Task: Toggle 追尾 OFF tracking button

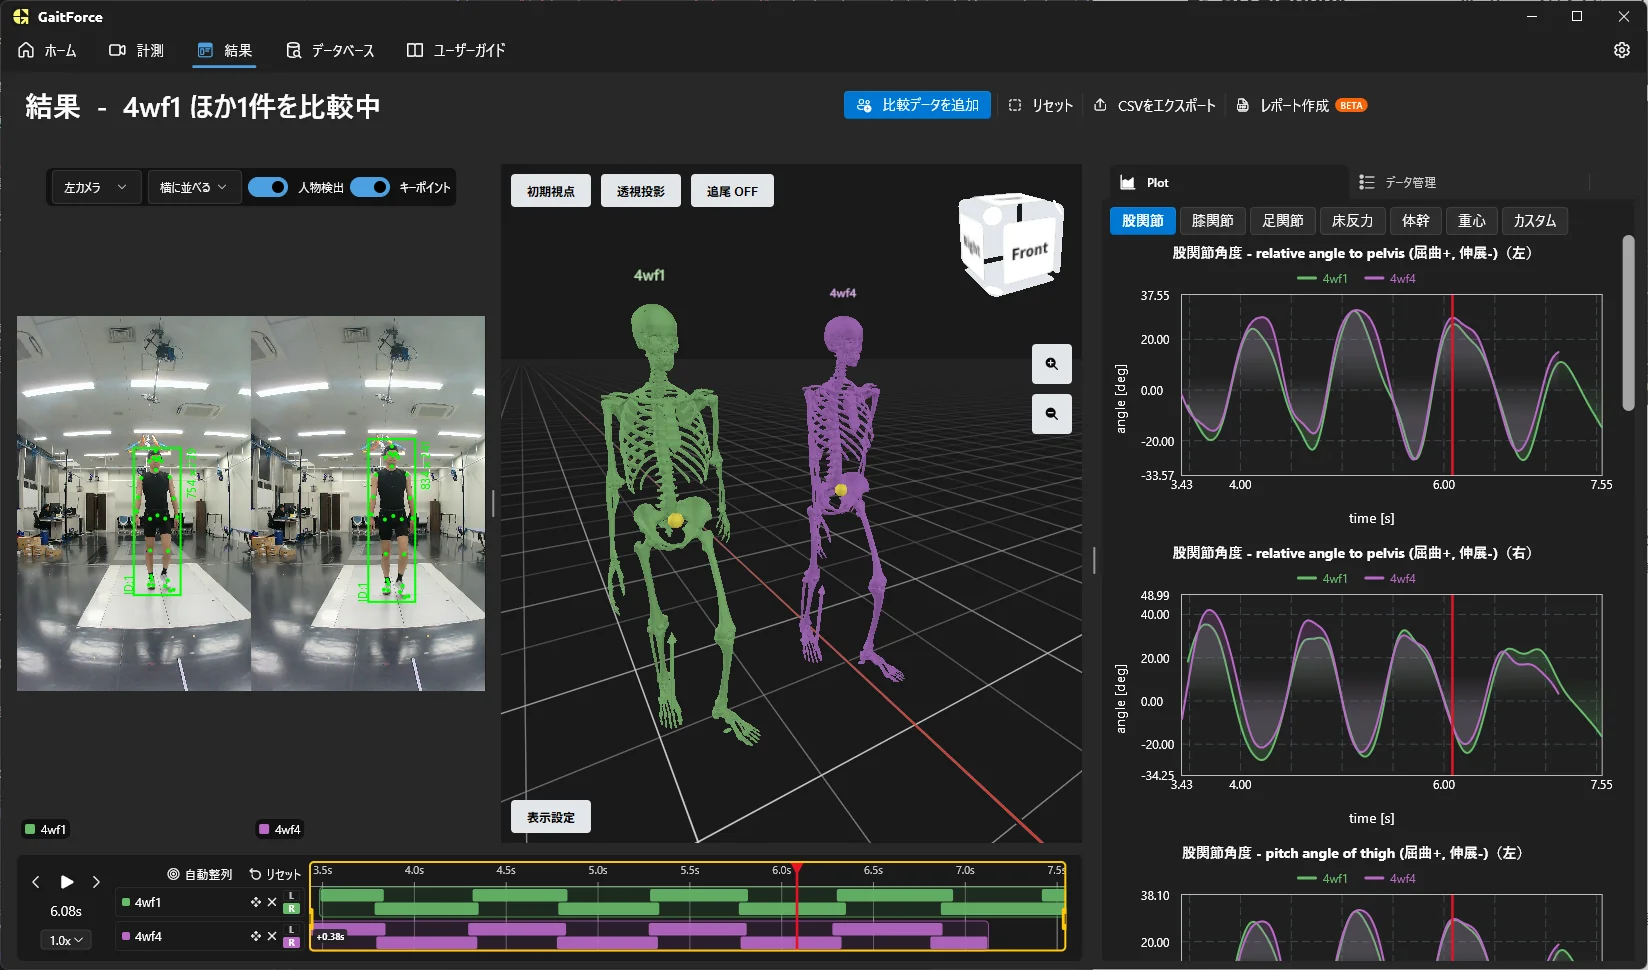Action: 732,191
